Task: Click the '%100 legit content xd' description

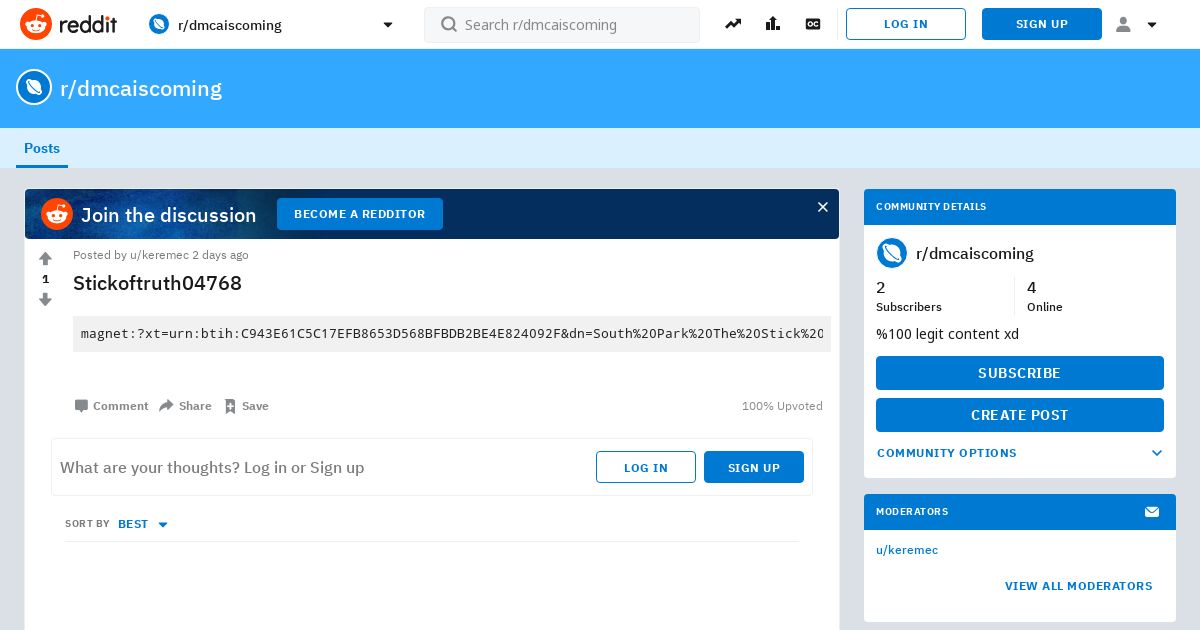Action: (947, 334)
